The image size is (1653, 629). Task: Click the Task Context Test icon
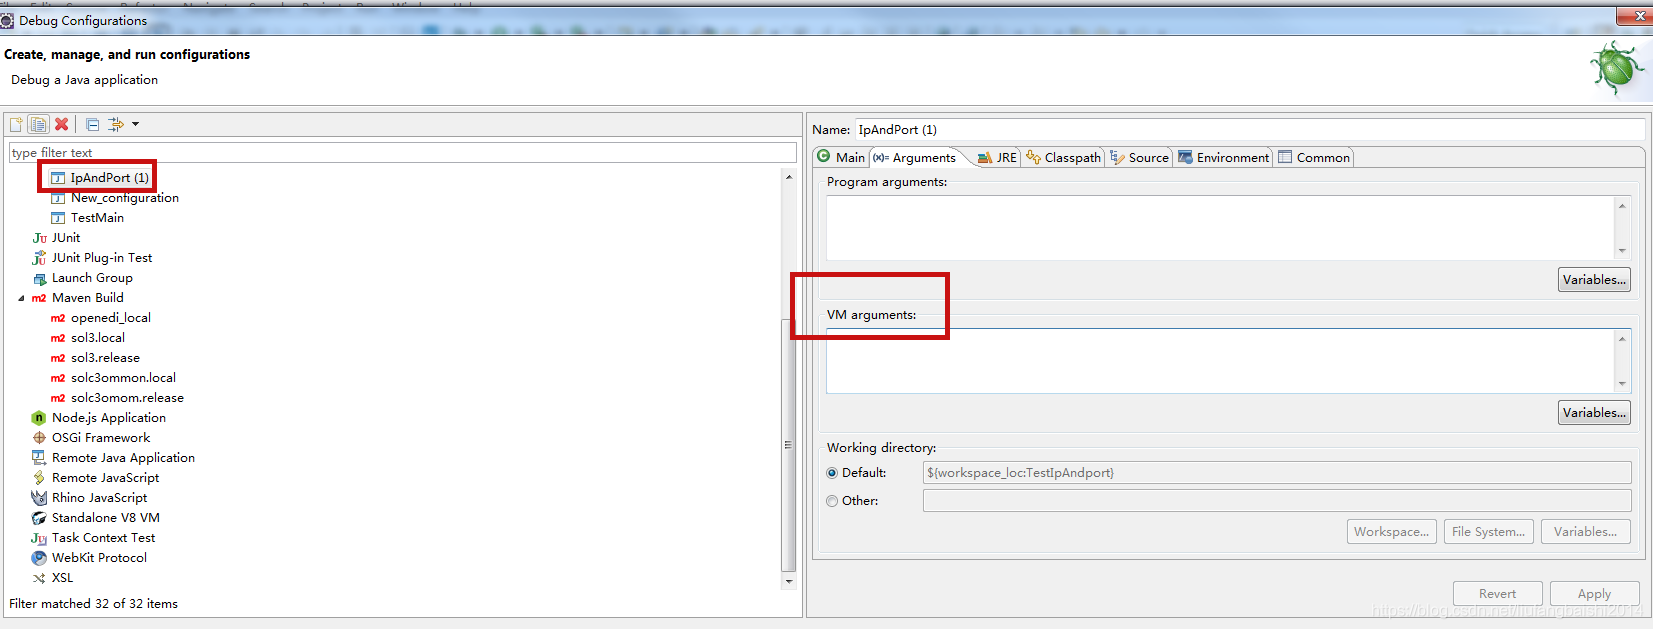click(39, 538)
